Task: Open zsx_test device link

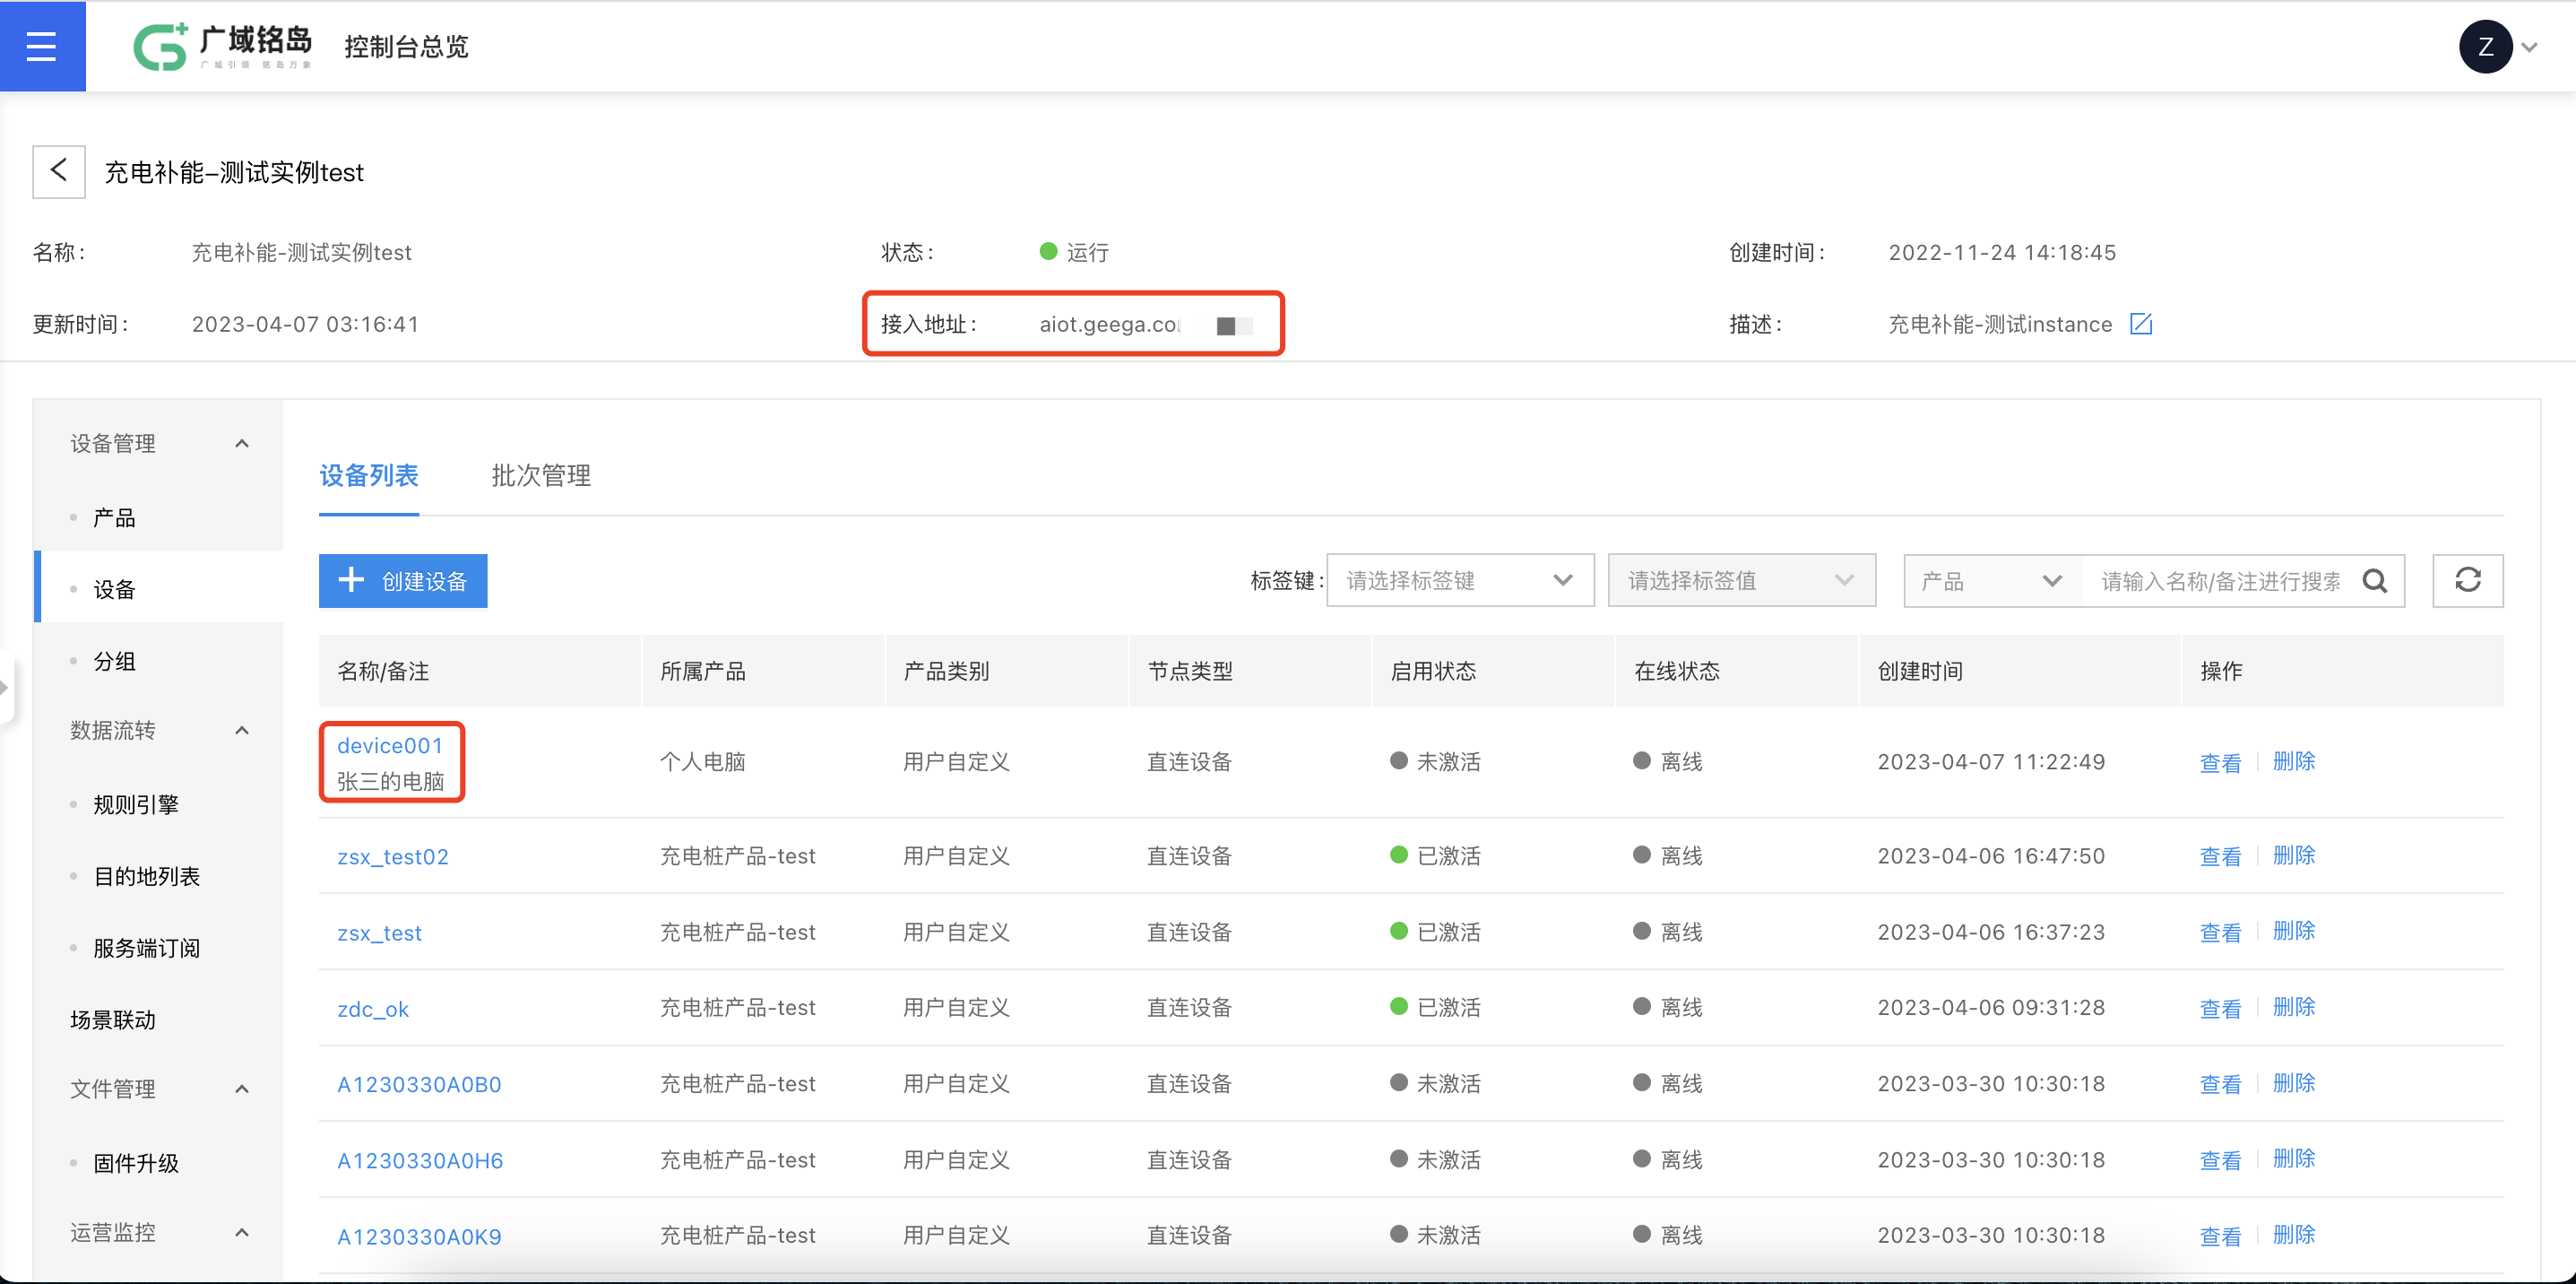Action: 379,933
